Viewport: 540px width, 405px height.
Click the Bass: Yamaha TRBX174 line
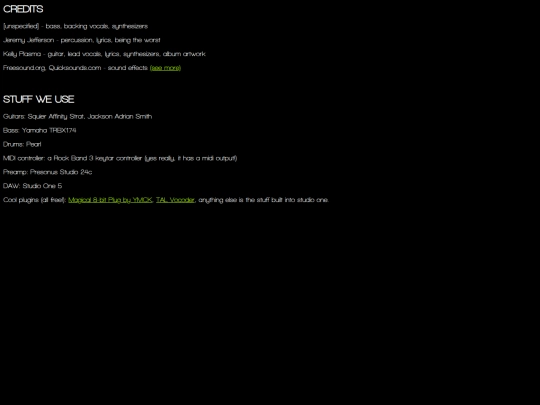(x=40, y=130)
